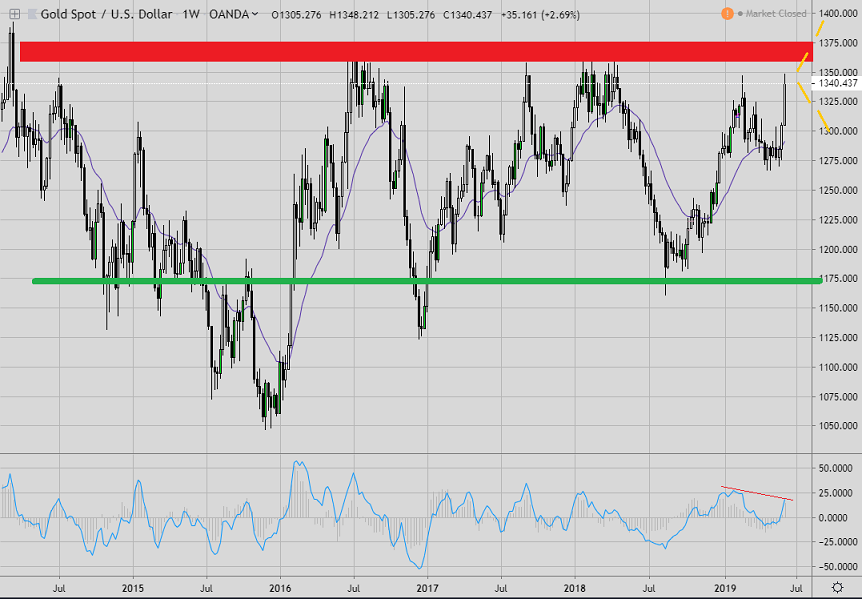Click the low value L1305.276
This screenshot has height=599, width=862.
tap(411, 15)
